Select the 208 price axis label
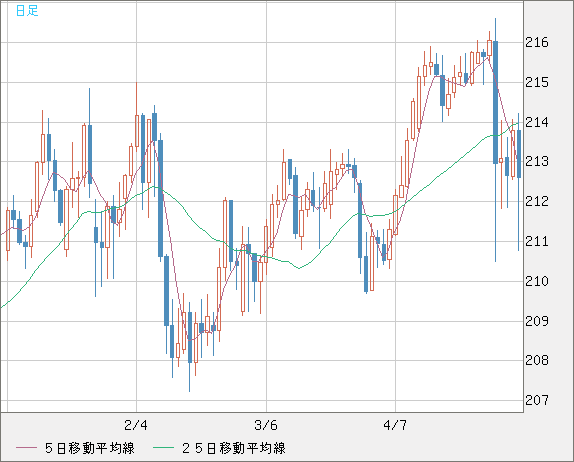574x462 pixels. (x=537, y=360)
